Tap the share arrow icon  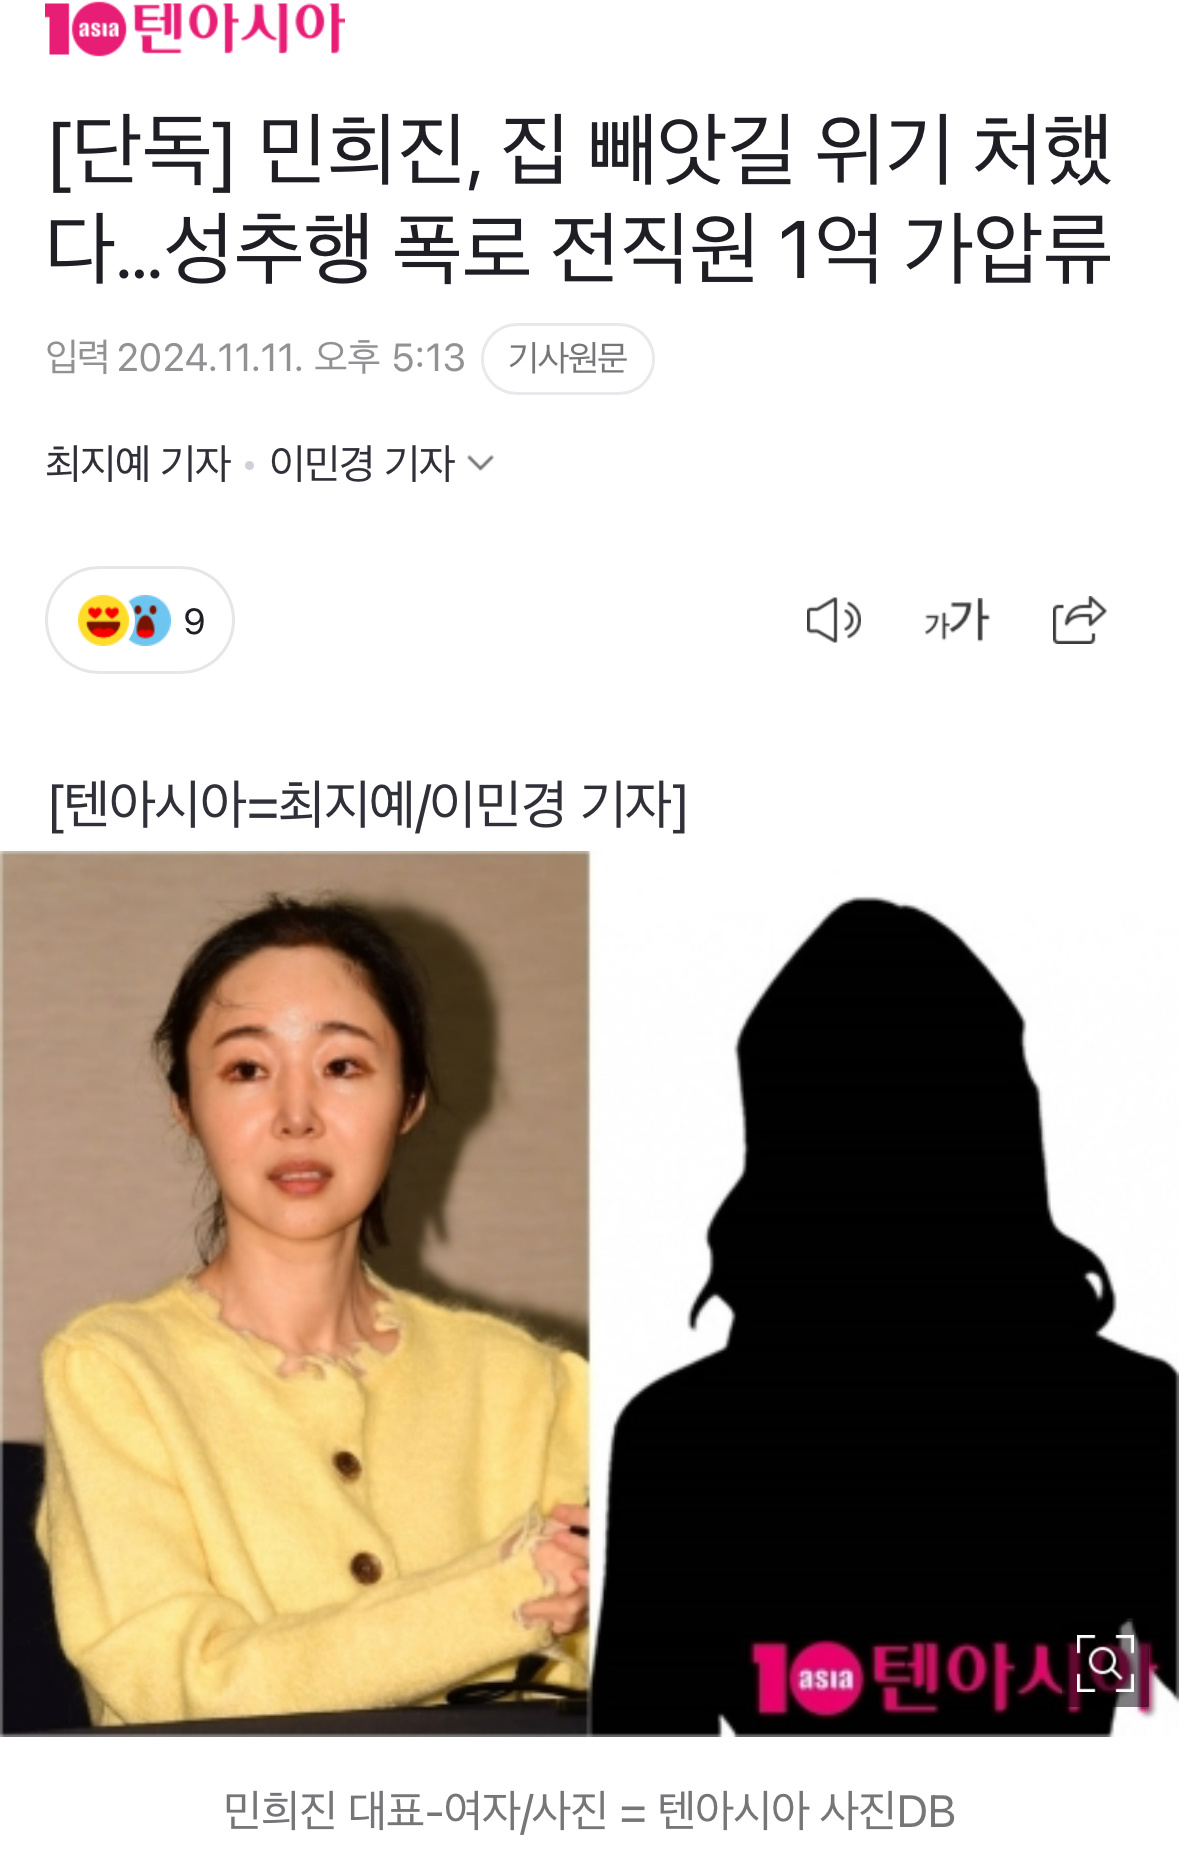pos(1079,621)
